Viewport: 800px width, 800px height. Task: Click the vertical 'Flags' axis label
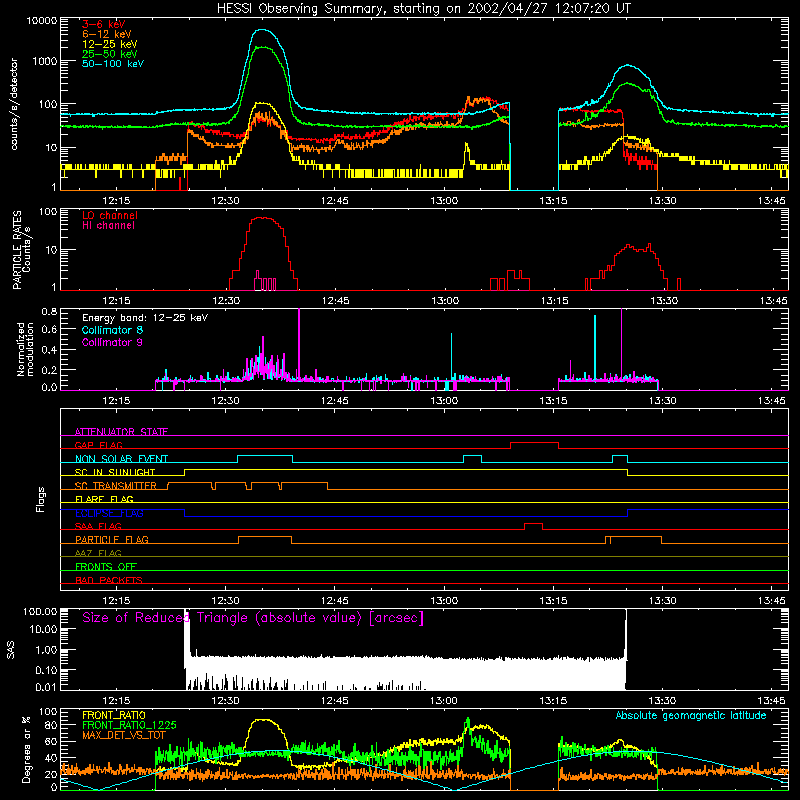[x=40, y=499]
